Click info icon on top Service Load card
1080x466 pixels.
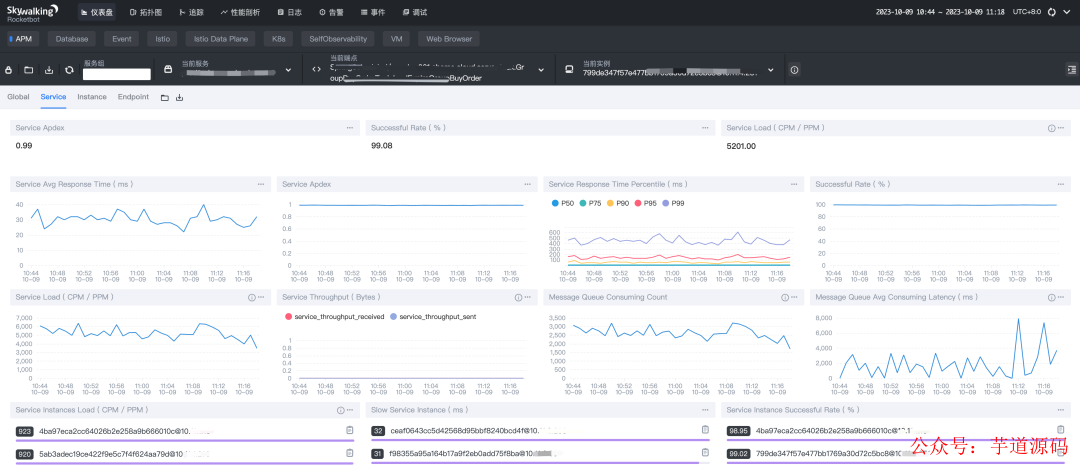(1051, 128)
